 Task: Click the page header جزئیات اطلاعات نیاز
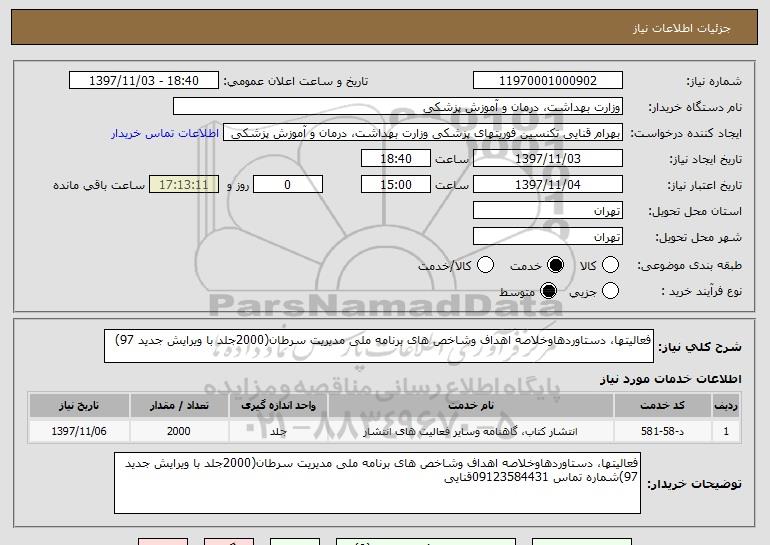click(682, 28)
